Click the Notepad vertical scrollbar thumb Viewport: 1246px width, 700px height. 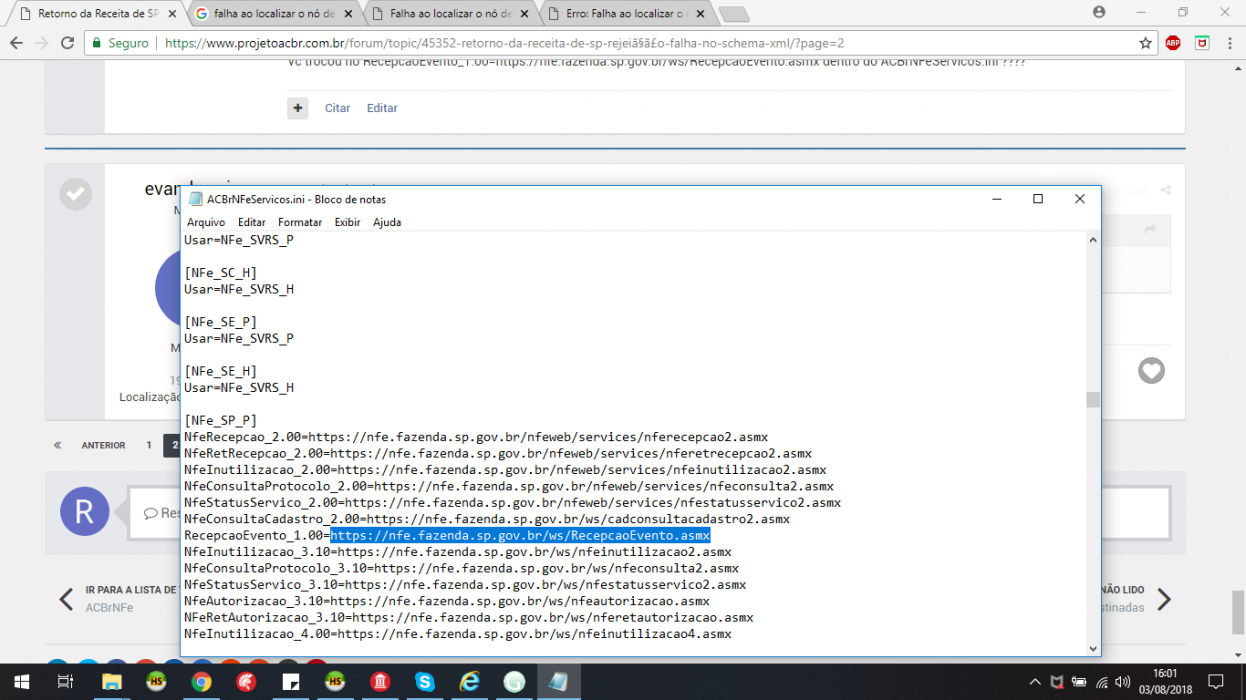[1093, 400]
